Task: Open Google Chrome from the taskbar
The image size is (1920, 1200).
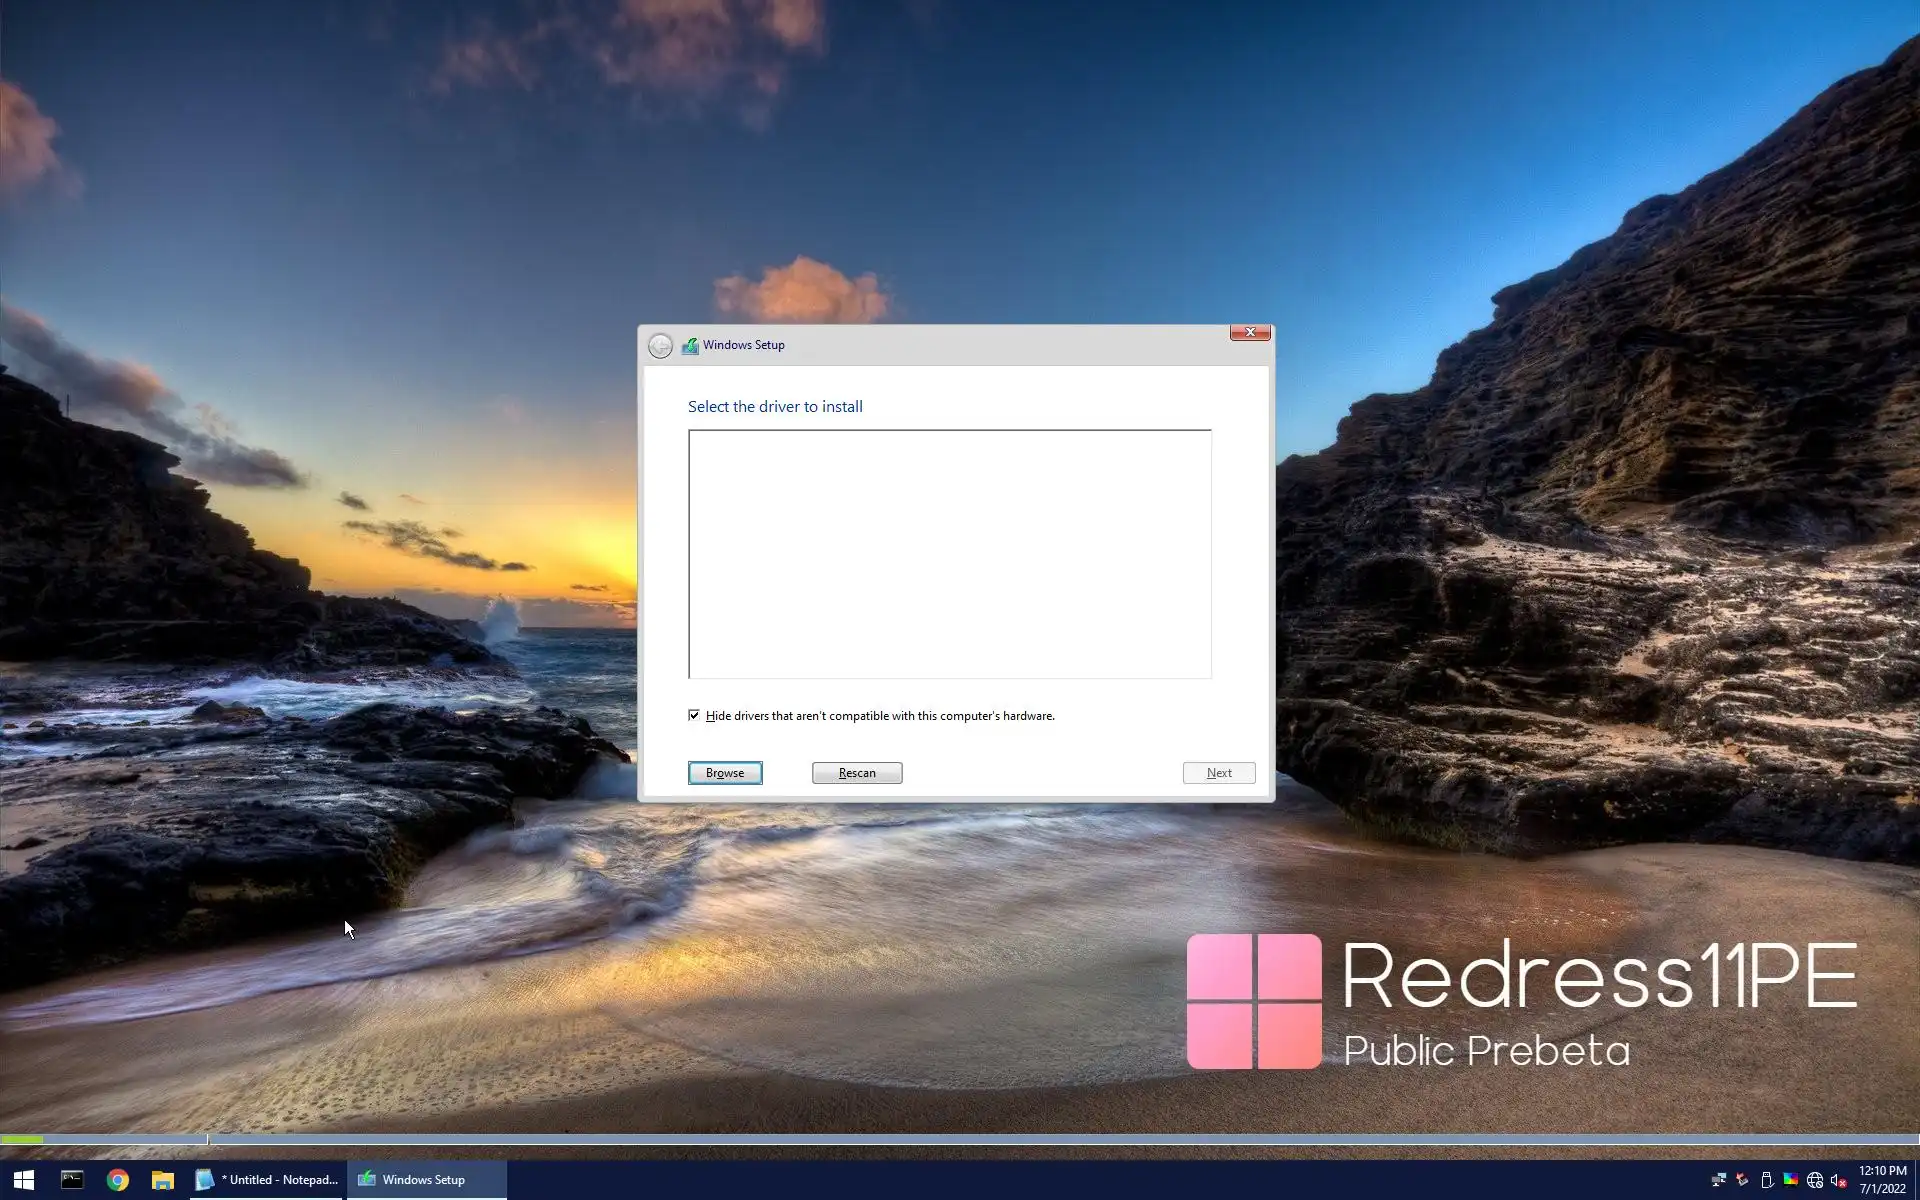Action: pos(118,1180)
